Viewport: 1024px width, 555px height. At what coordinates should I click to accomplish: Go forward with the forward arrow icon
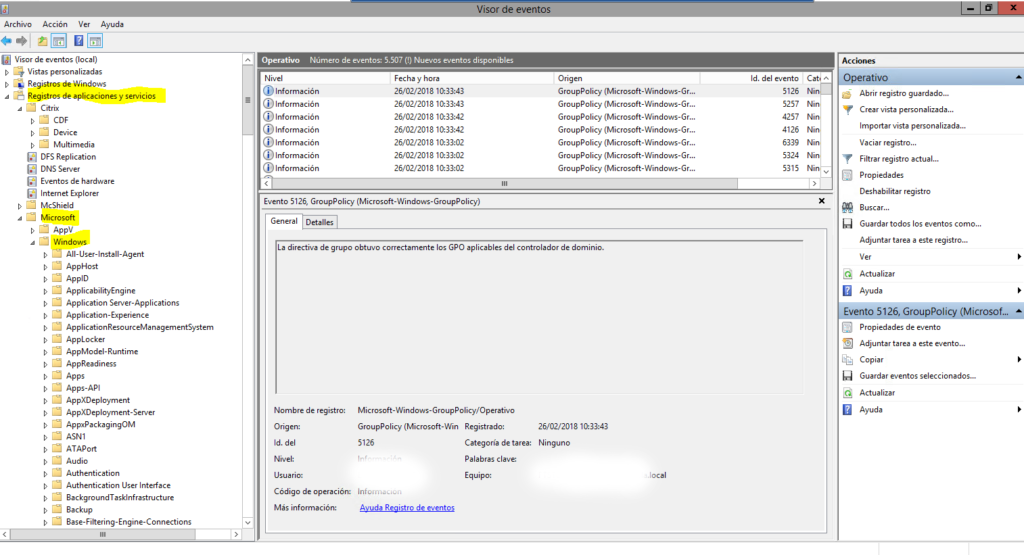[x=22, y=41]
